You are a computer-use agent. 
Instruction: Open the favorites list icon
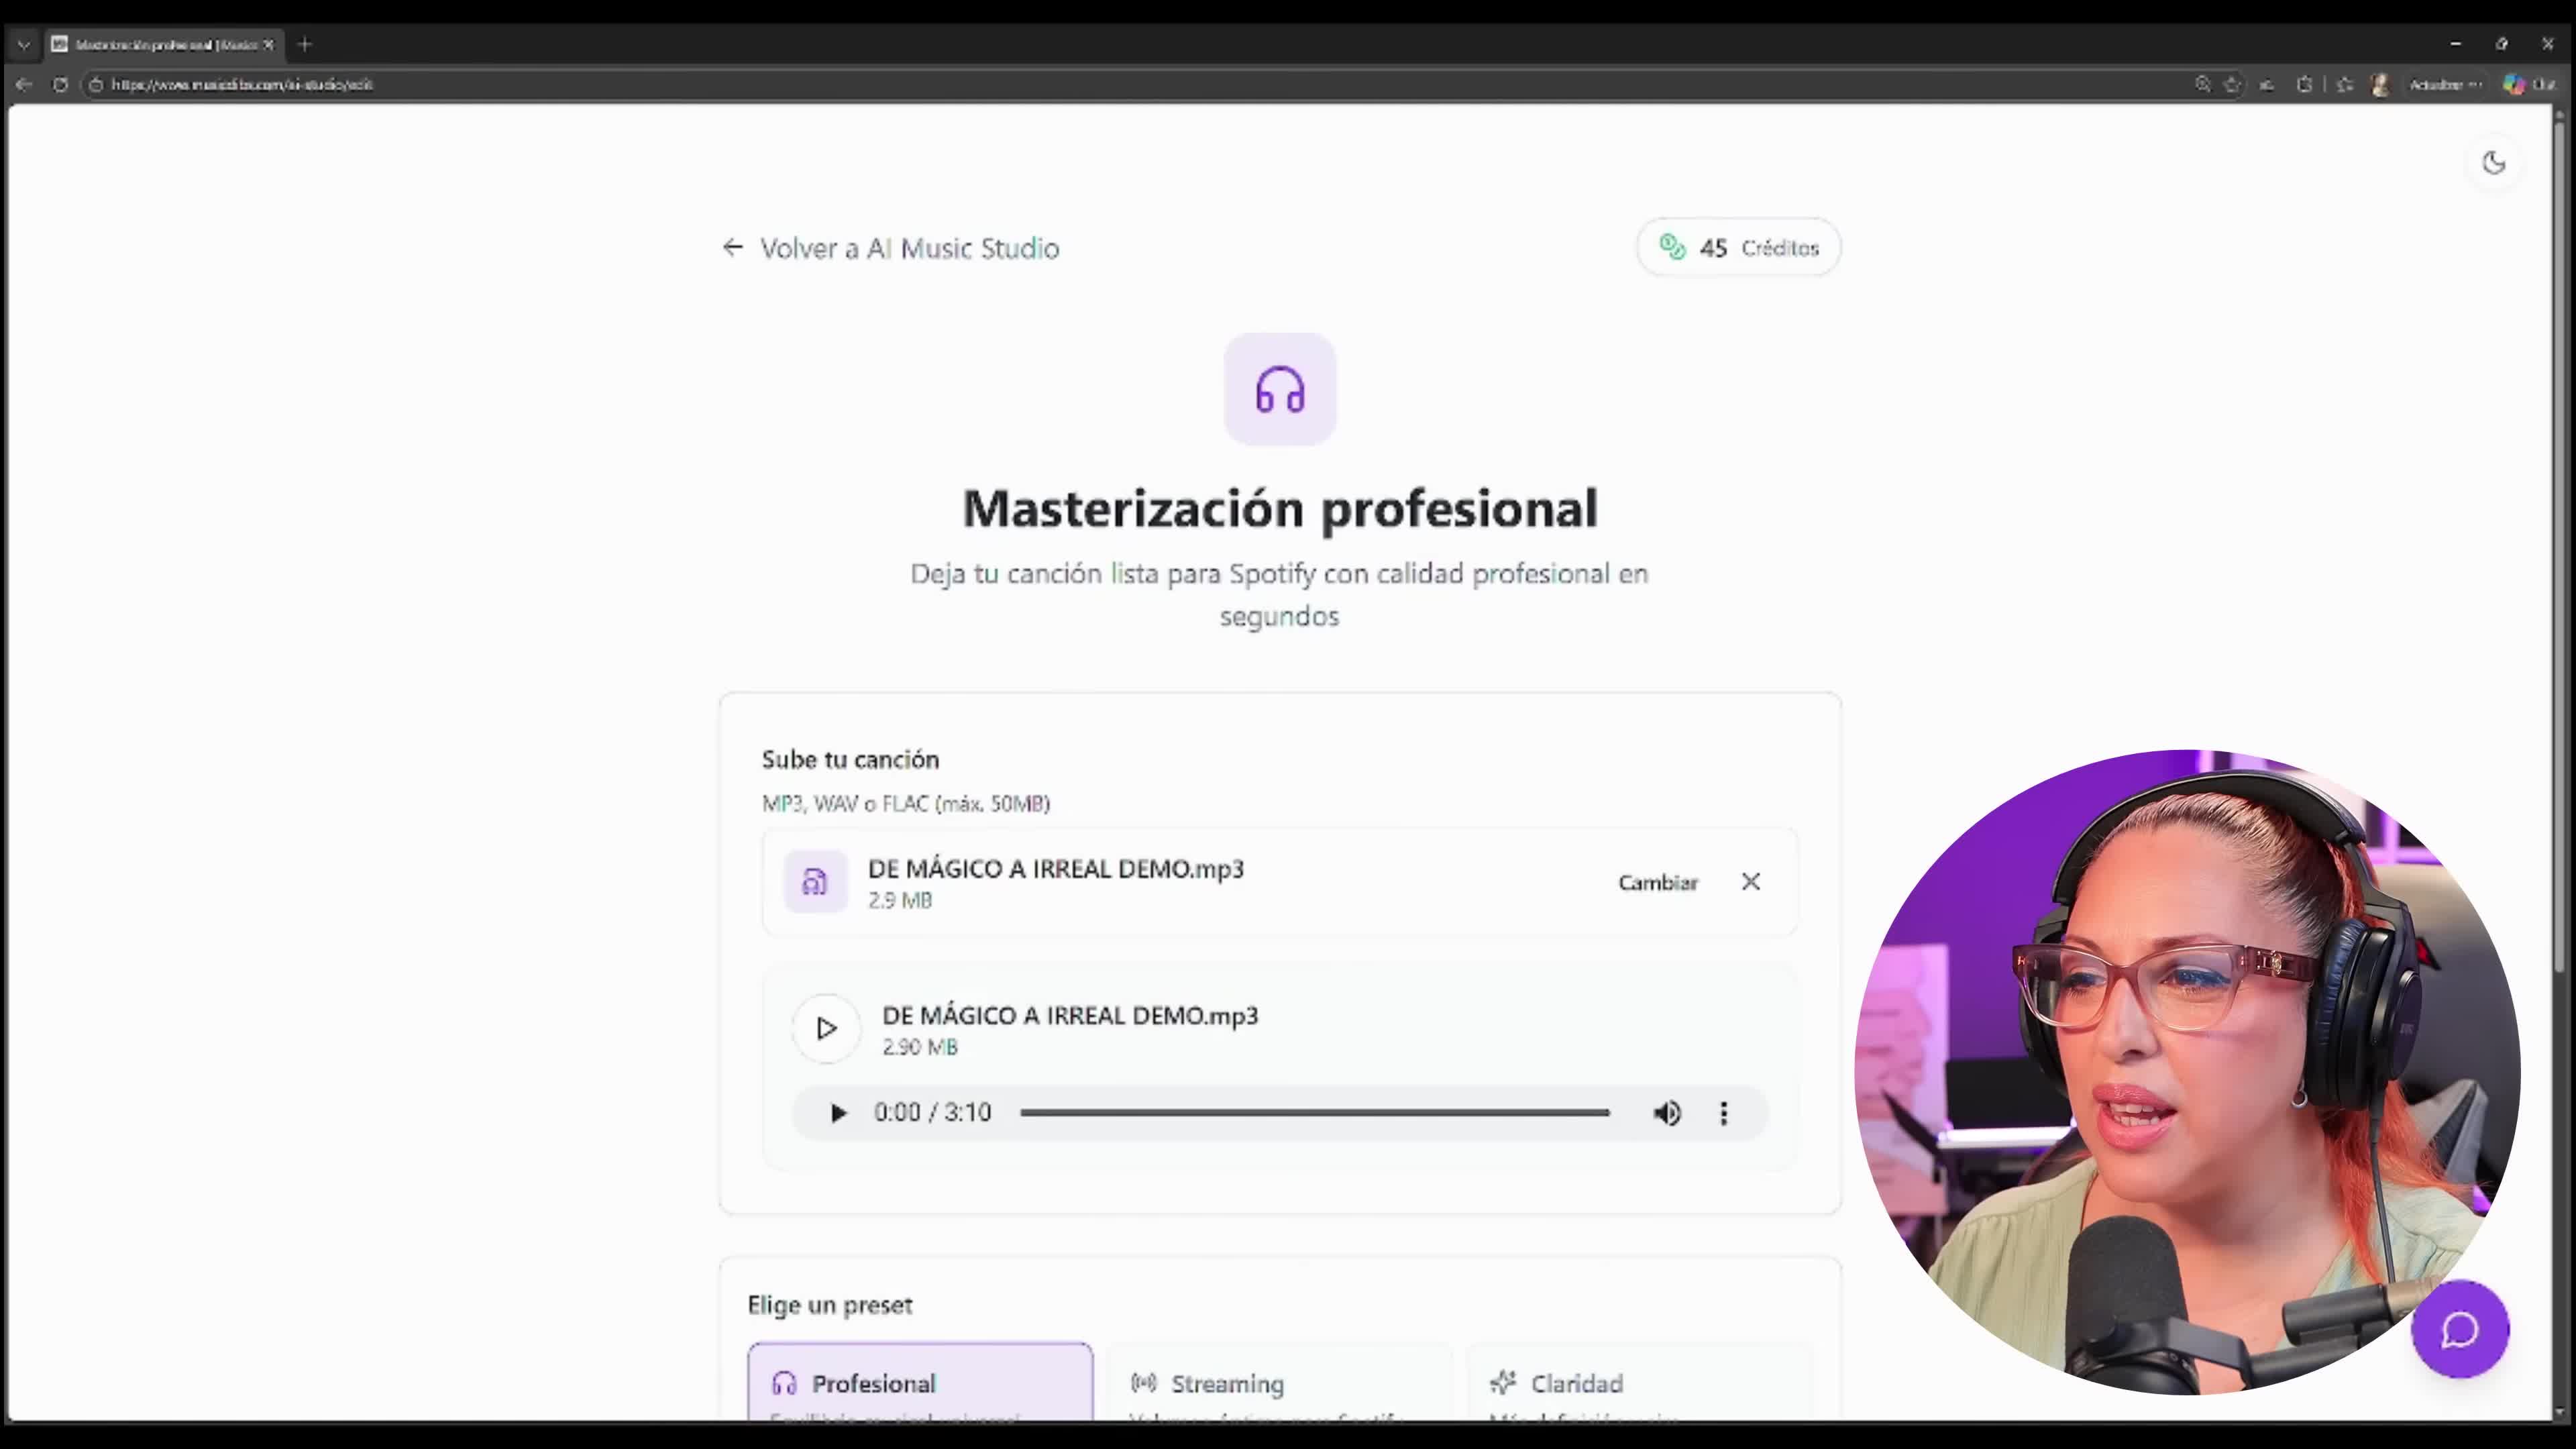2345,85
